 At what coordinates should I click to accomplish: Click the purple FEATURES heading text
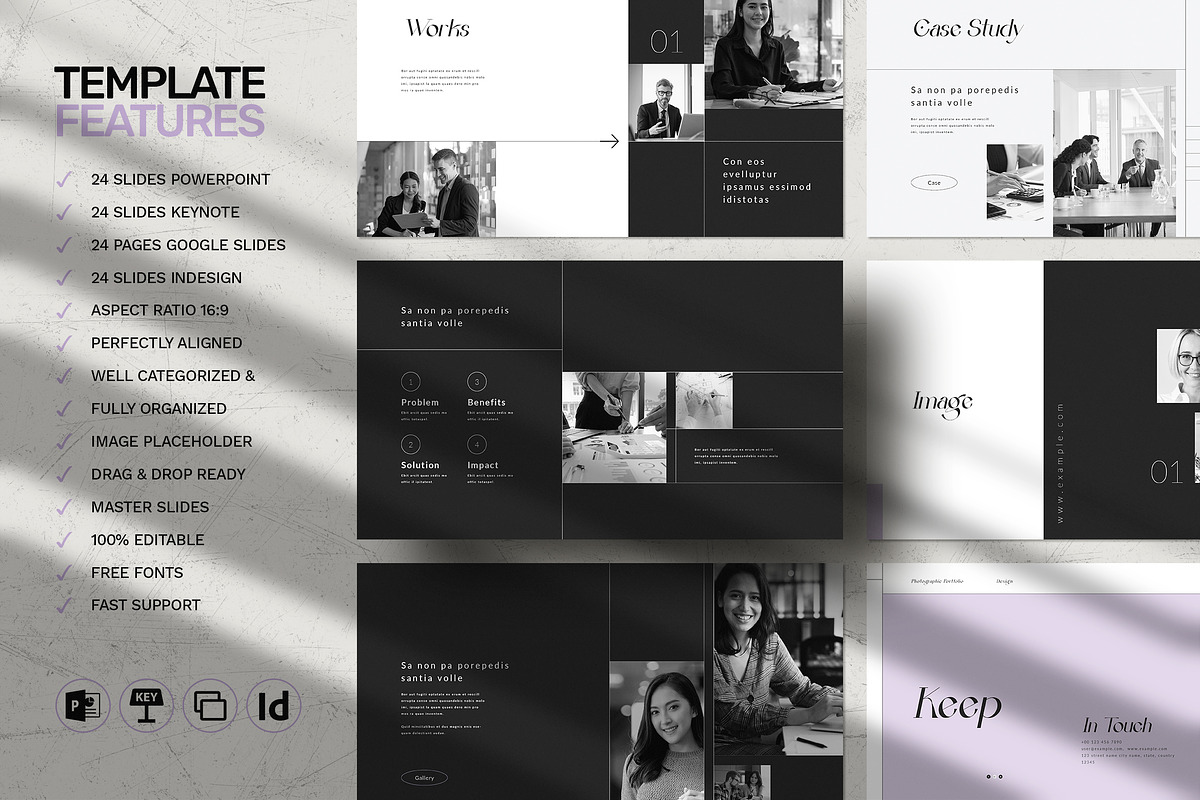[160, 120]
